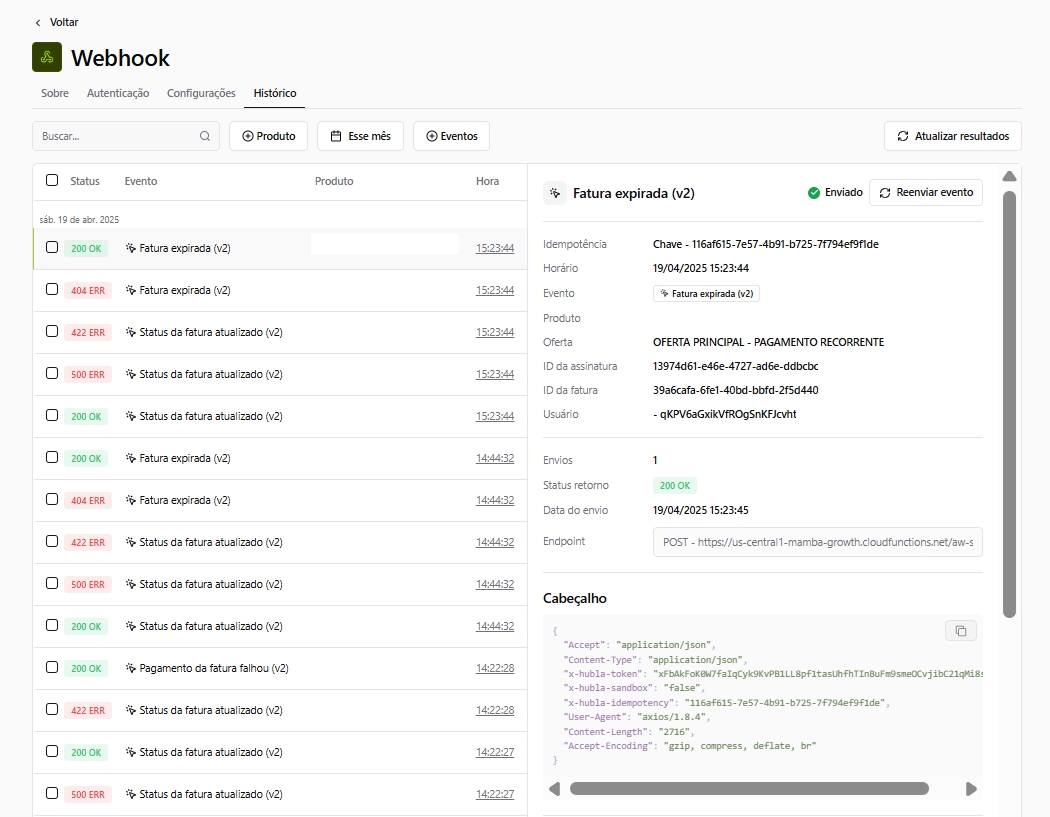Screen dimensions: 1050x817
Task: Click the copy icon in Cabeçalho block
Action: click(961, 631)
